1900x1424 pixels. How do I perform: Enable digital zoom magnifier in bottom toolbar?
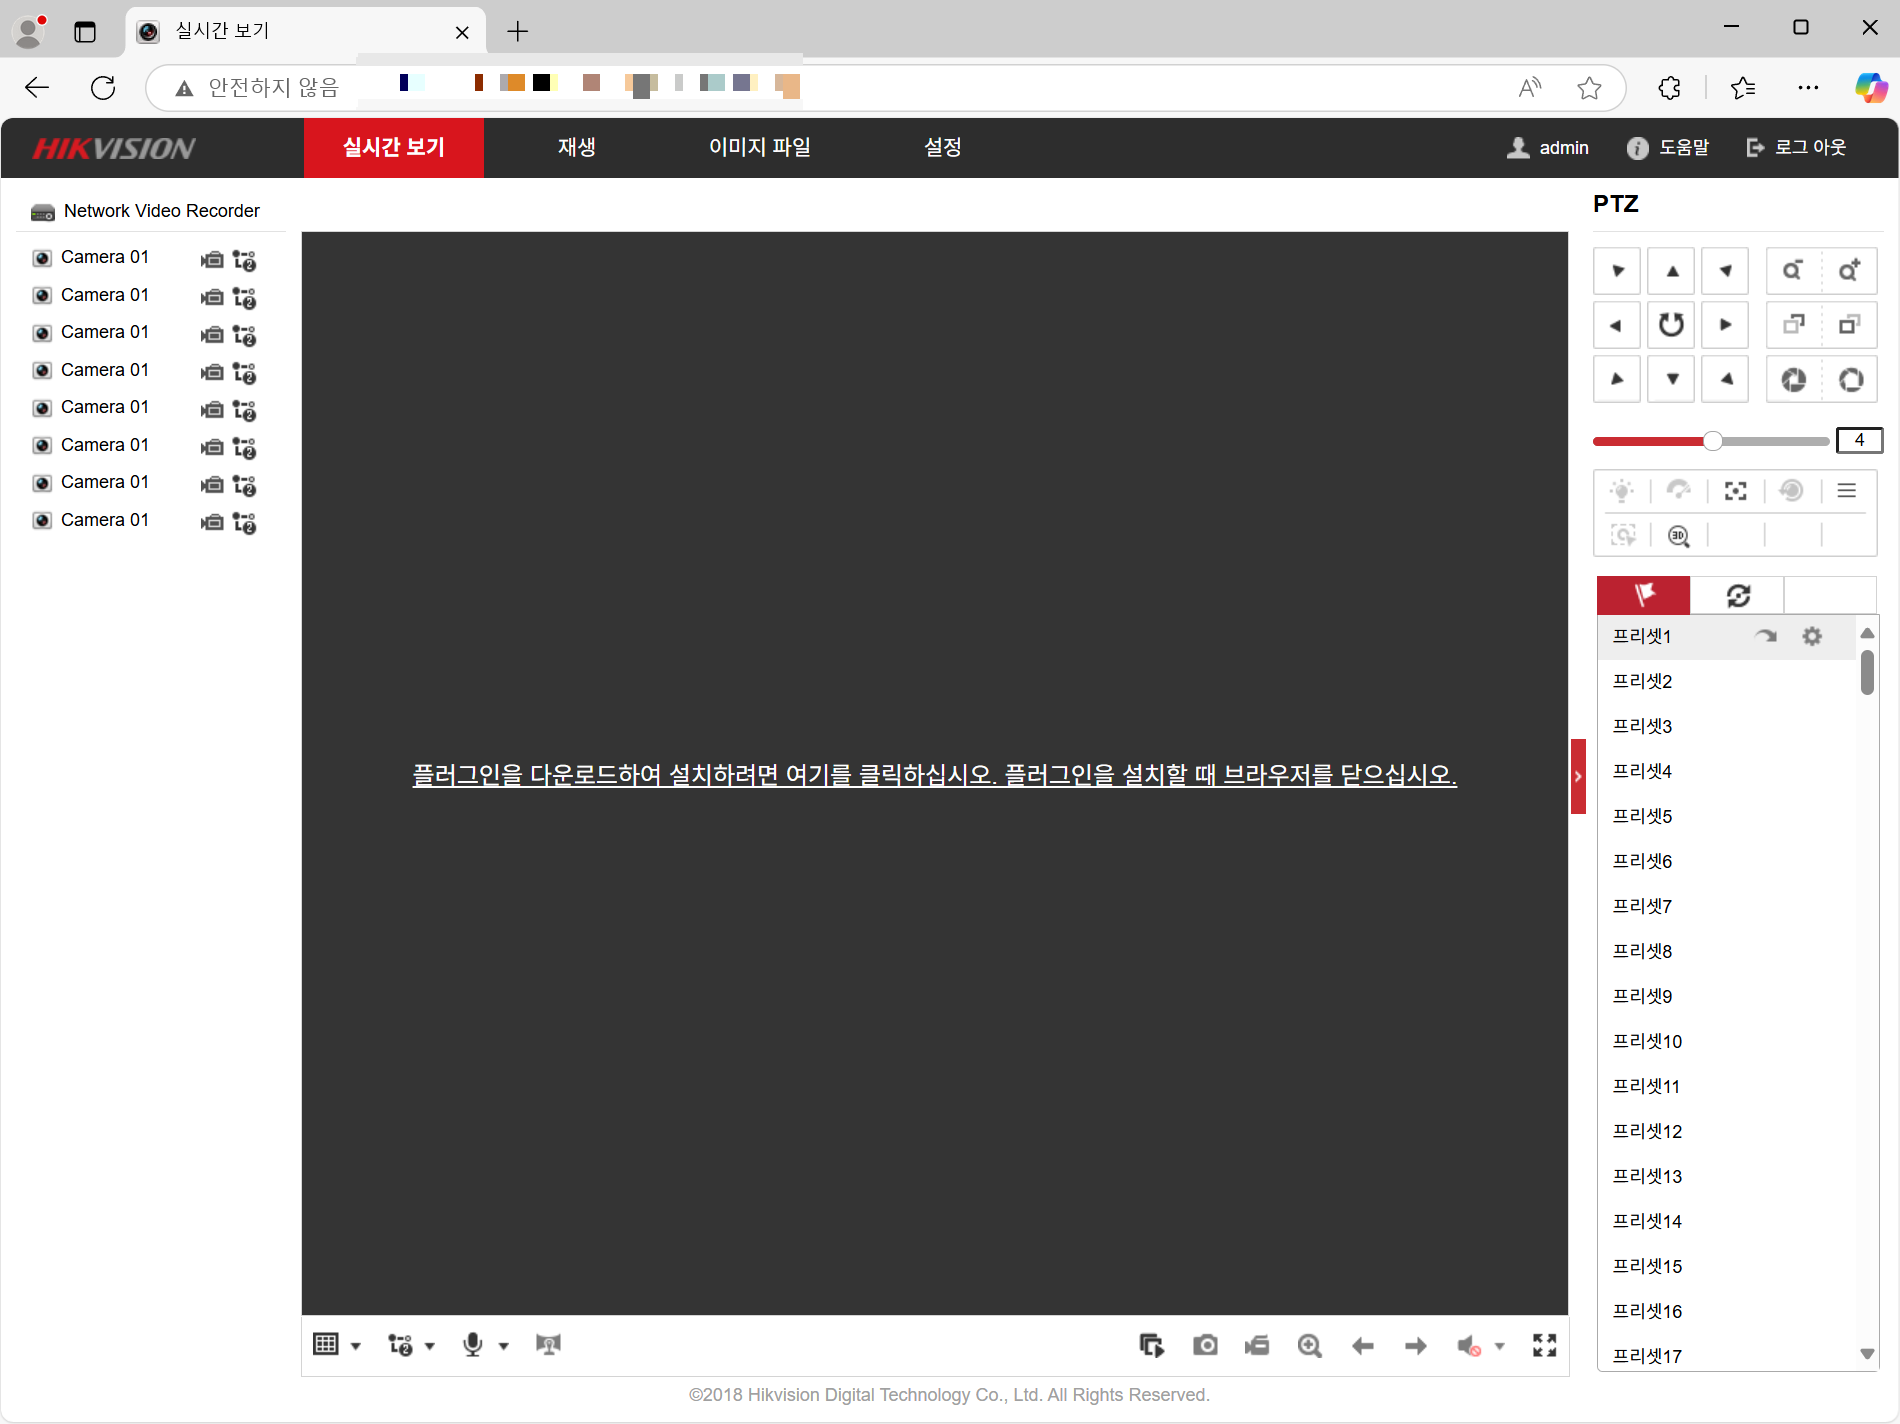1310,1346
